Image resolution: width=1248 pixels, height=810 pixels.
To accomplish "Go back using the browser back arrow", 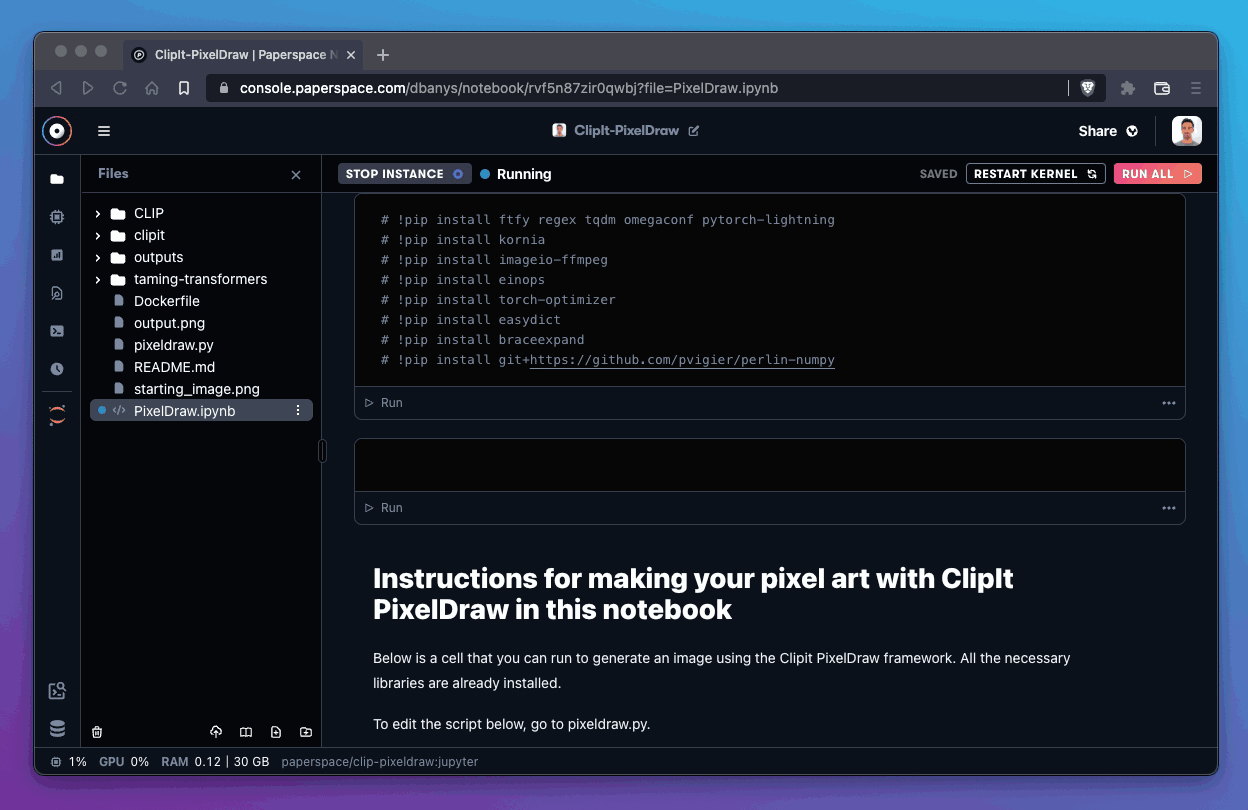I will click(x=56, y=88).
